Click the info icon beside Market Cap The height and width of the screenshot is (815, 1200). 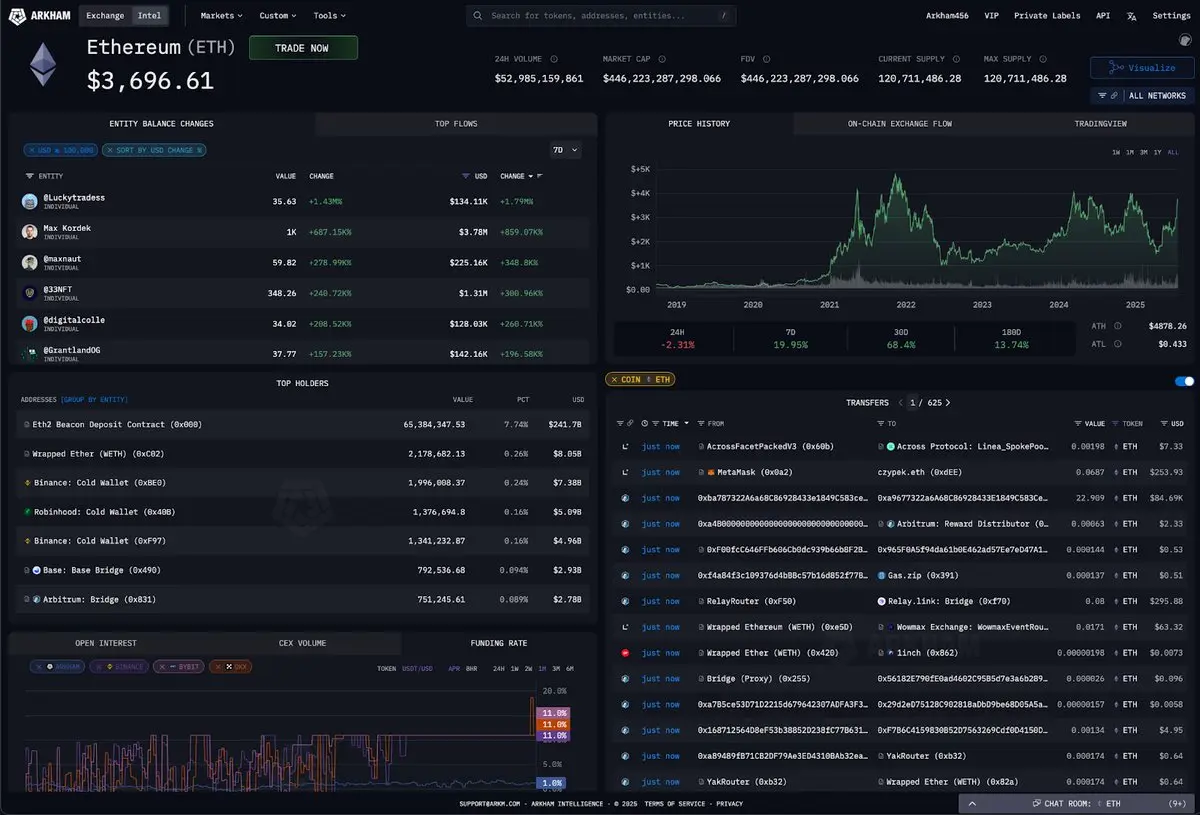662,59
